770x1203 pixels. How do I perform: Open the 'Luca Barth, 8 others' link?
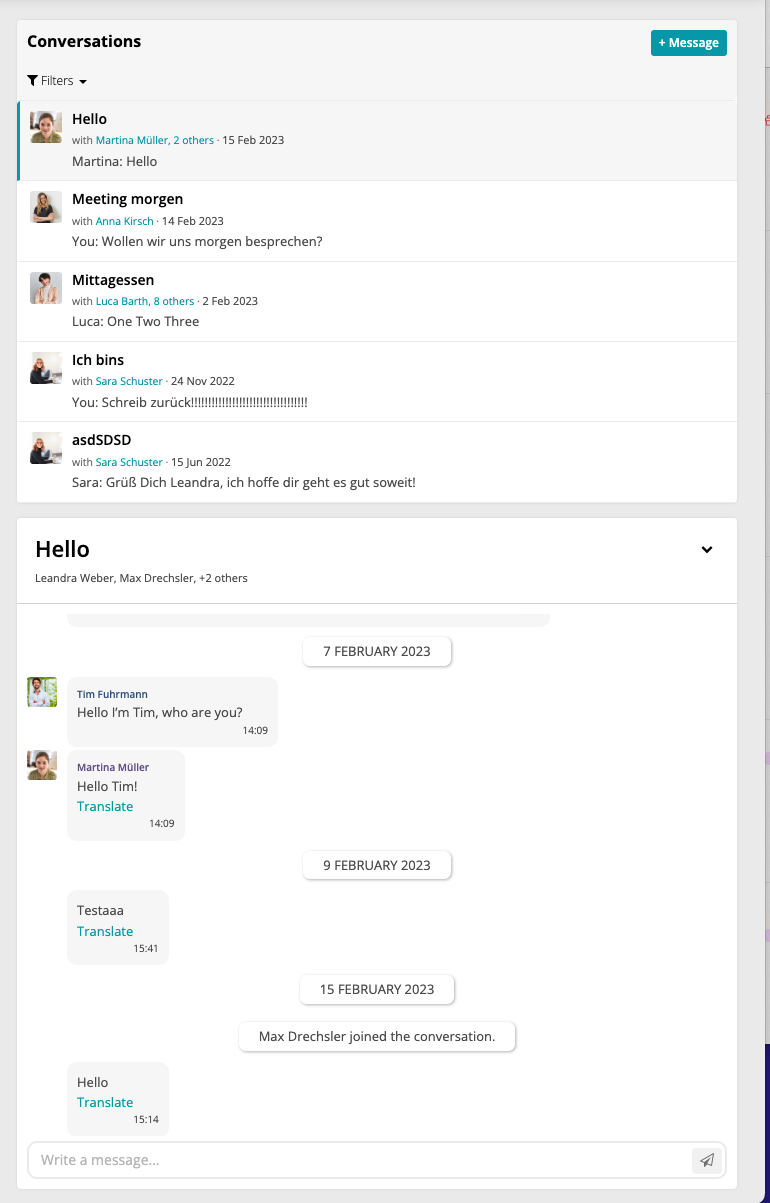[145, 300]
